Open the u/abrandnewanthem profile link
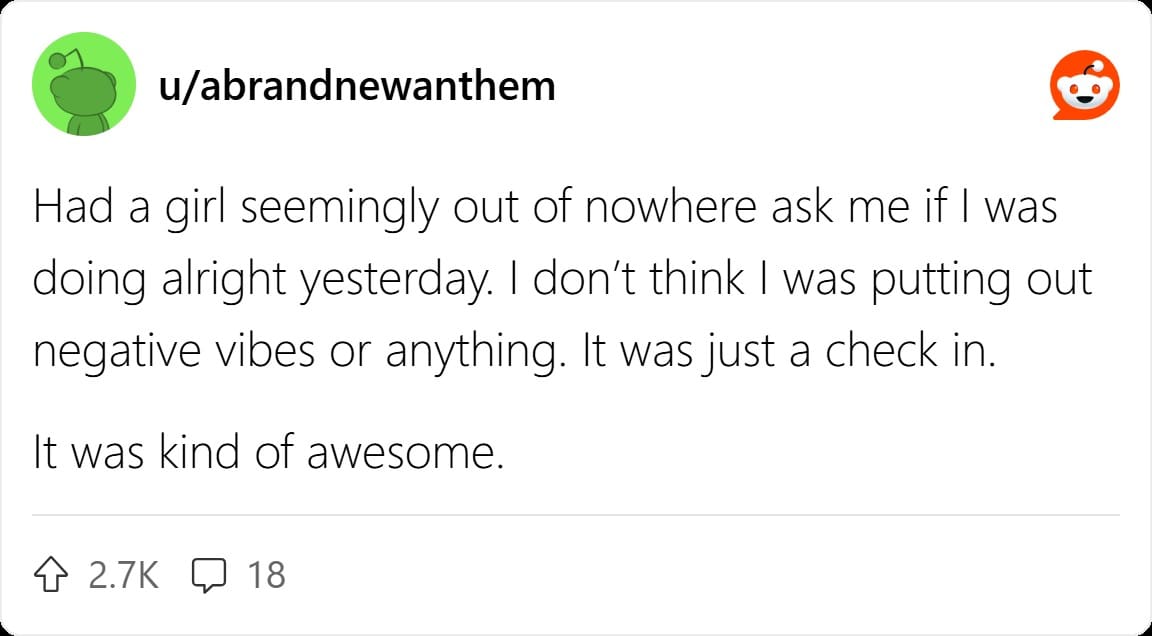Viewport: 1152px width, 636px height. tap(357, 86)
